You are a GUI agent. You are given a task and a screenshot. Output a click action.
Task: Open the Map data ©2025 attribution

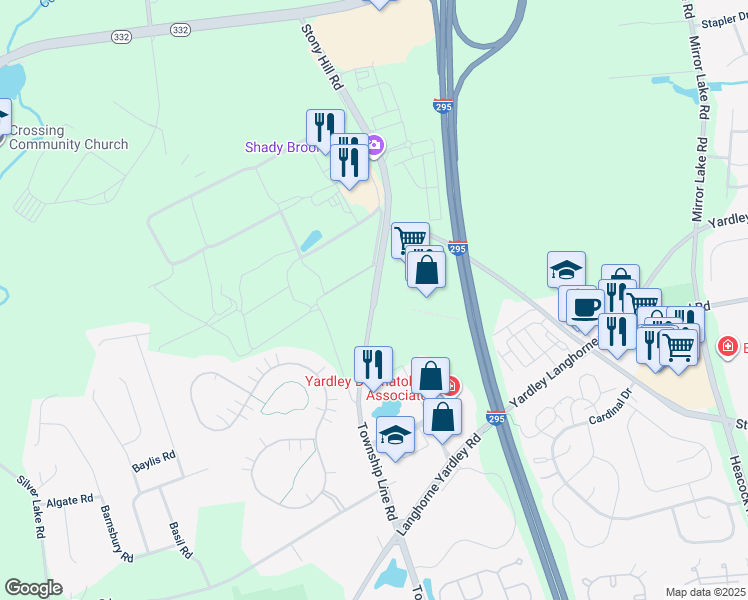click(x=705, y=592)
